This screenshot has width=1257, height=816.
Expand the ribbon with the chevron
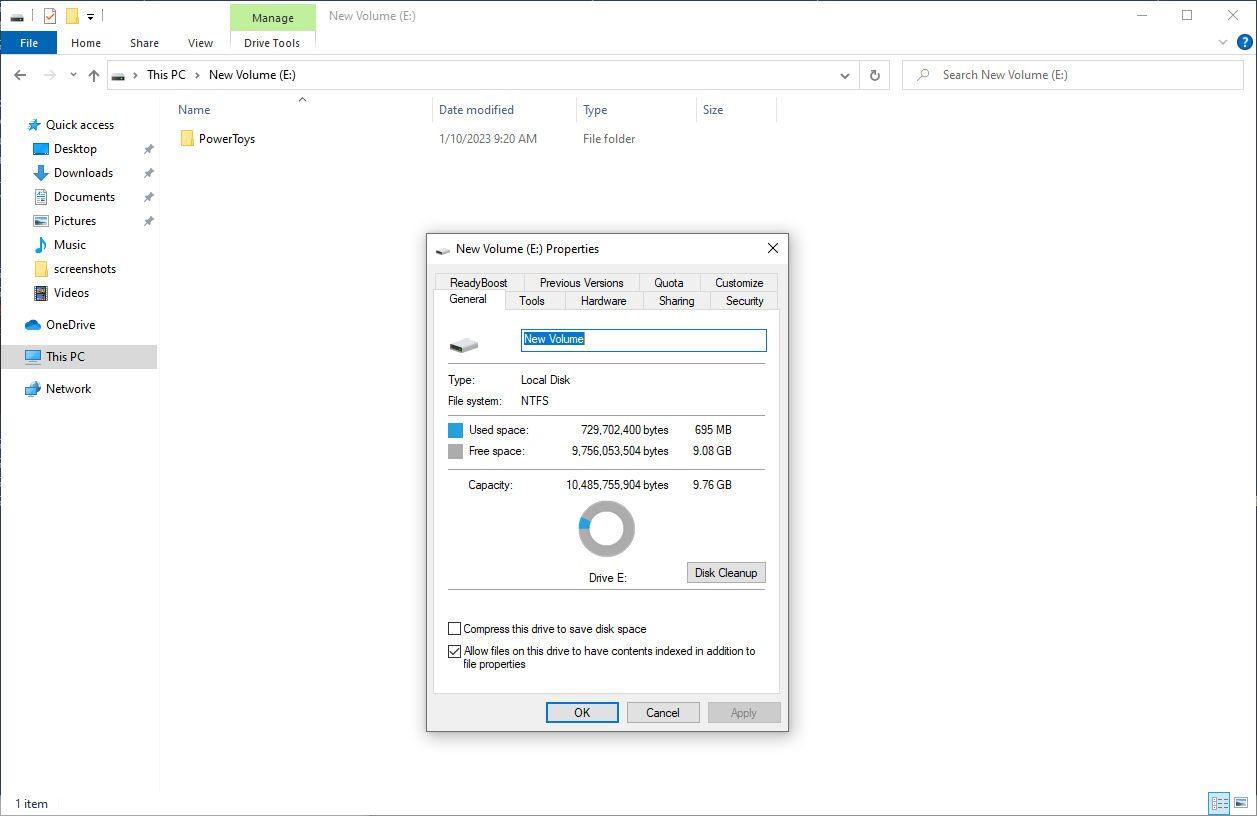[1223, 43]
